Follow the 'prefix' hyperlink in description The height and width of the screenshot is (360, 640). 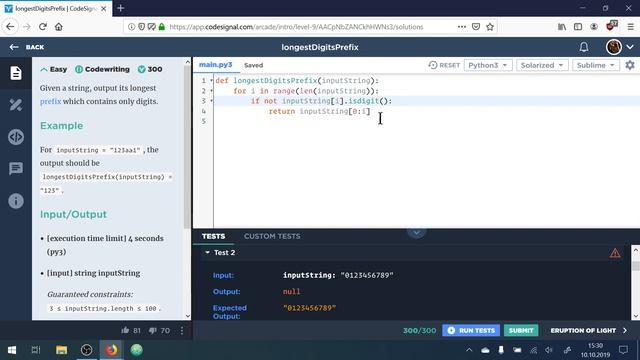50,102
